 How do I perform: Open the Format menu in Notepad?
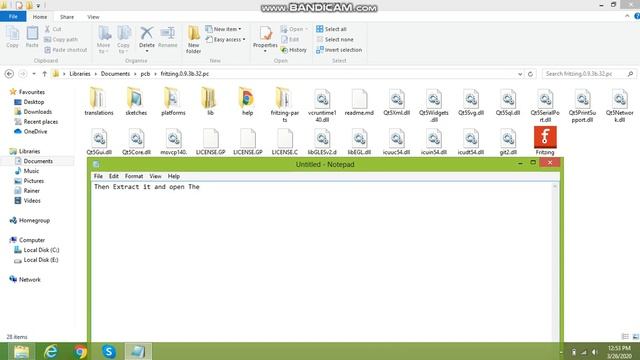(134, 176)
